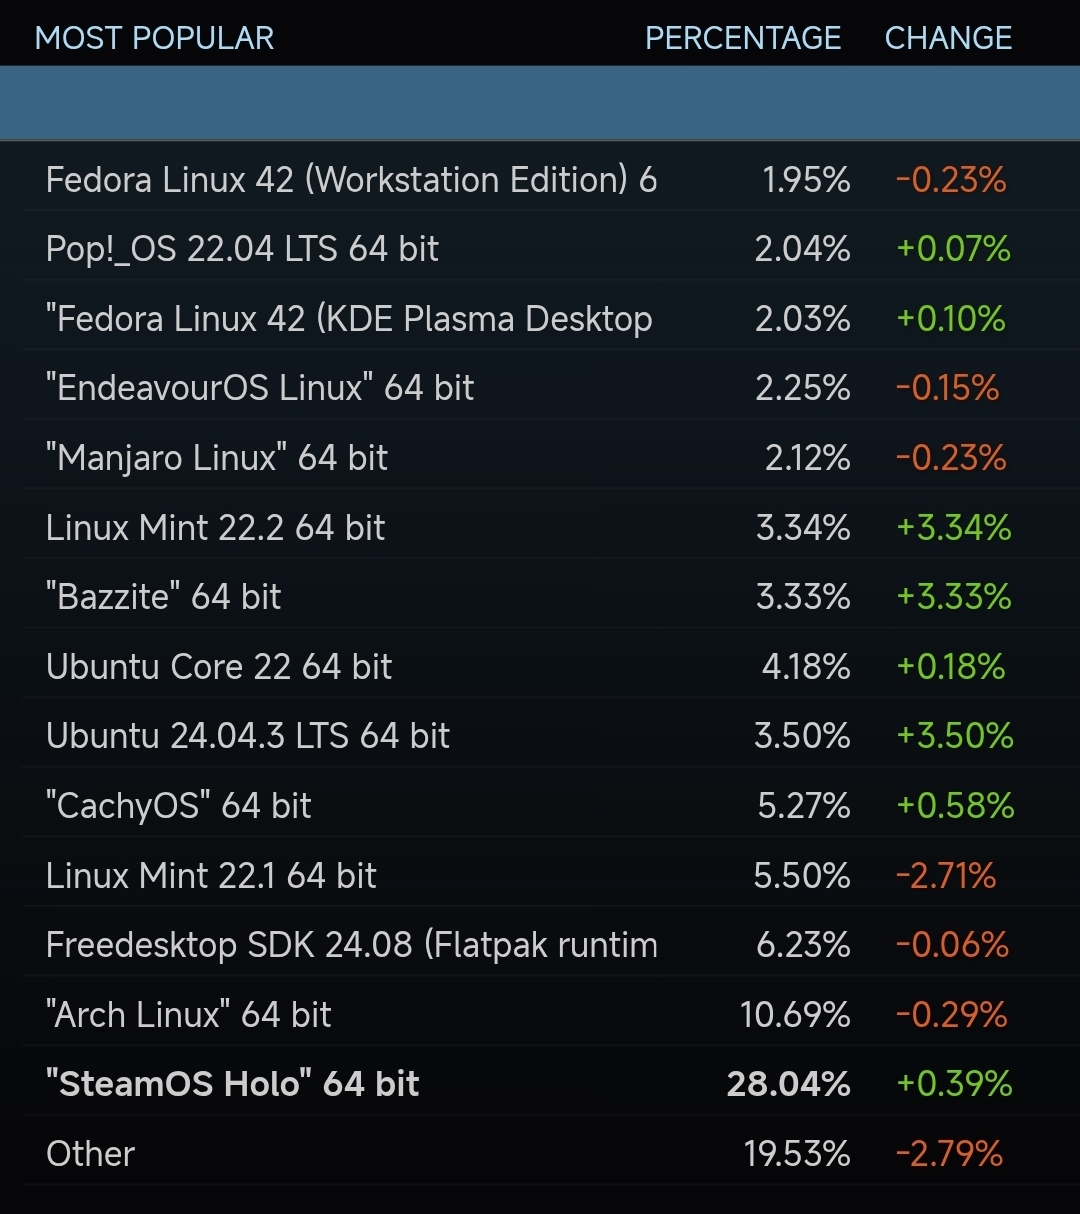This screenshot has width=1080, height=1214.
Task: Select the CachyOS 64 bit row
Action: pyautogui.click(x=179, y=805)
